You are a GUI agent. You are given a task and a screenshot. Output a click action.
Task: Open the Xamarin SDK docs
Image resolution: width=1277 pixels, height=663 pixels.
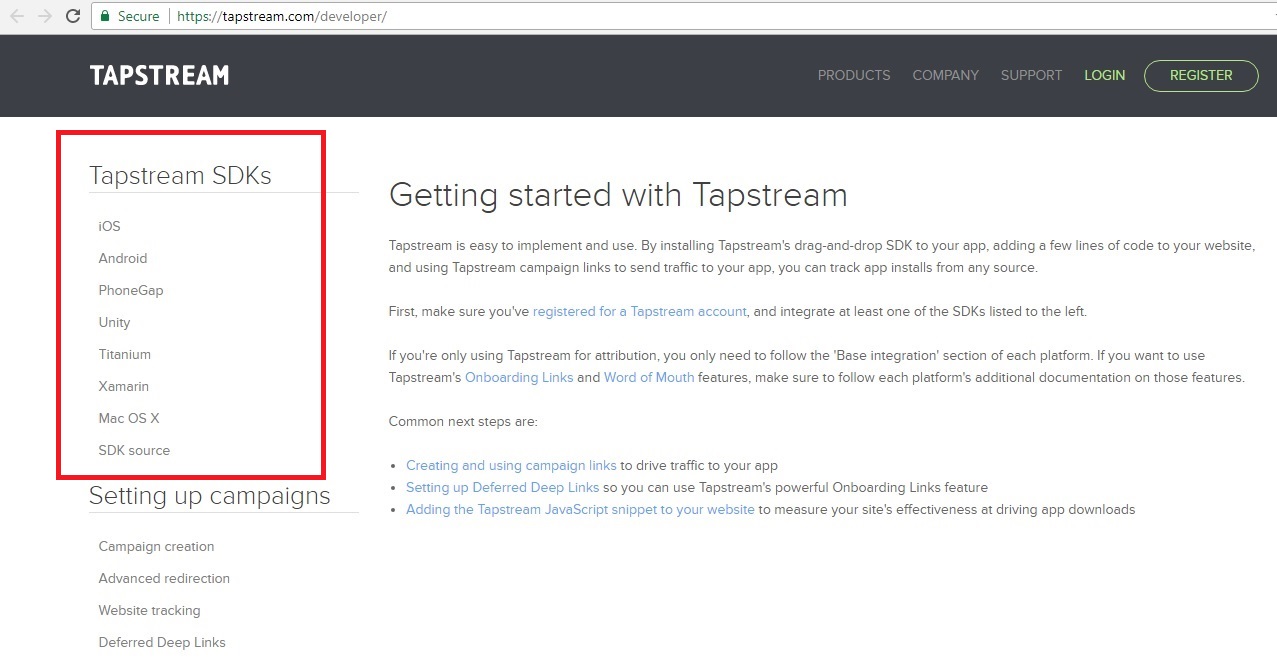point(123,386)
